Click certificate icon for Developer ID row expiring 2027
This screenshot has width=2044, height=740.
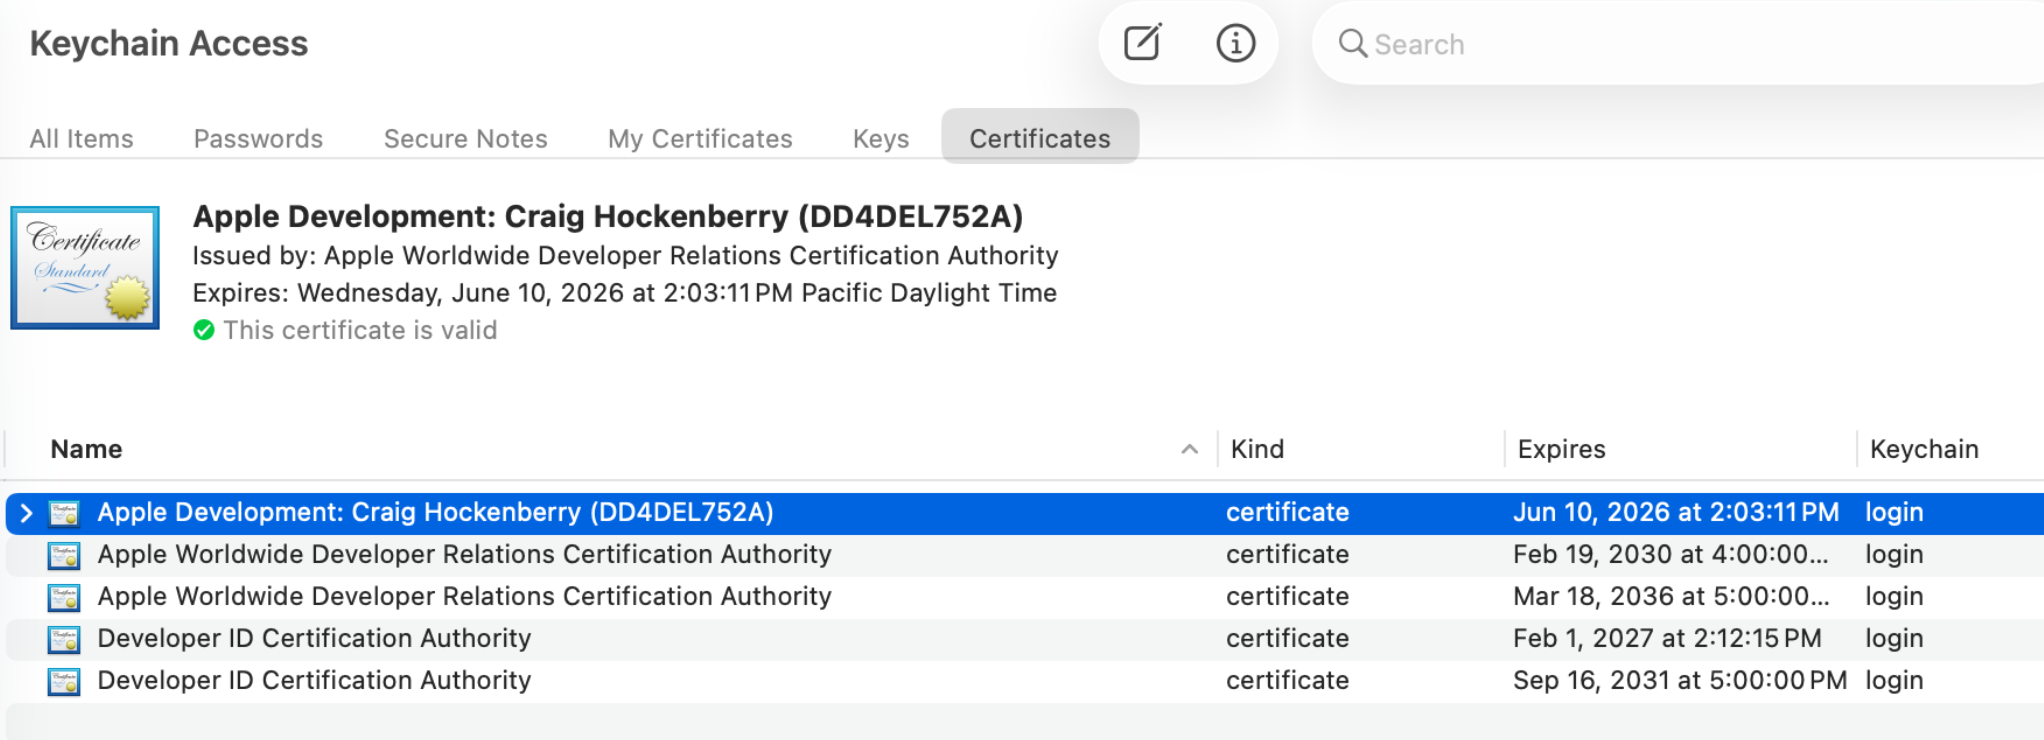point(64,639)
